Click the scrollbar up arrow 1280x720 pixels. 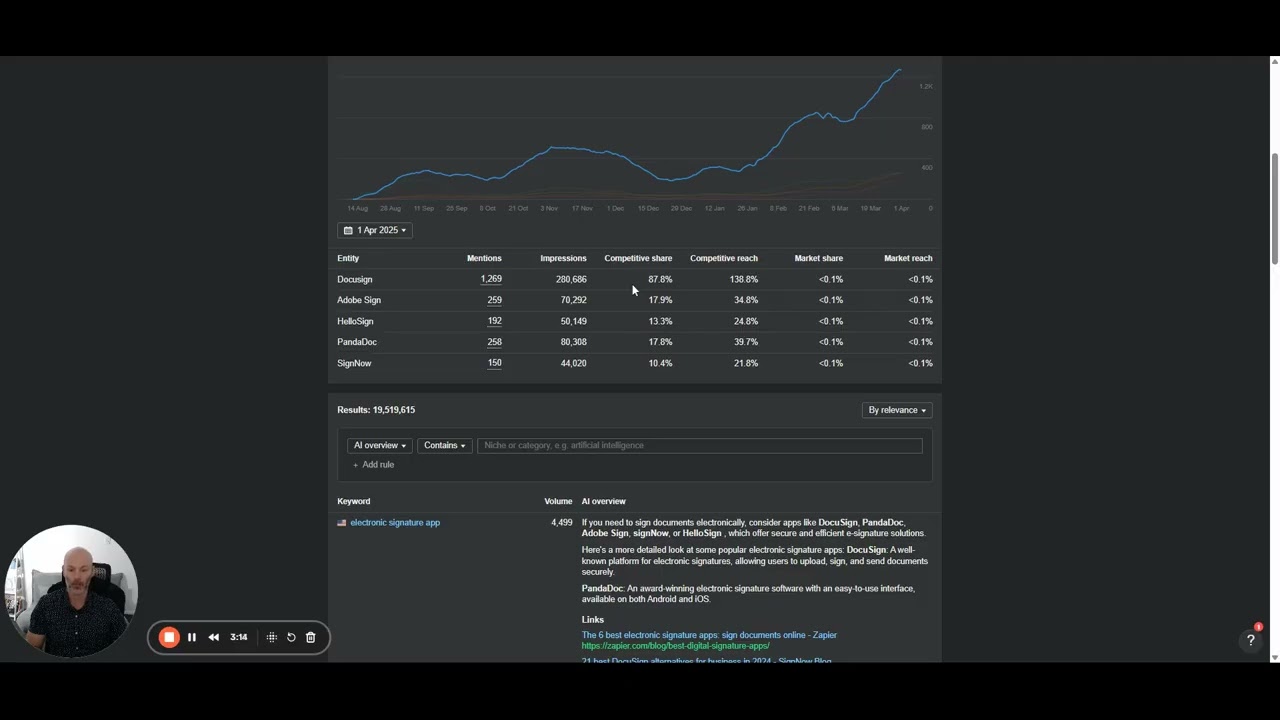coord(1274,62)
